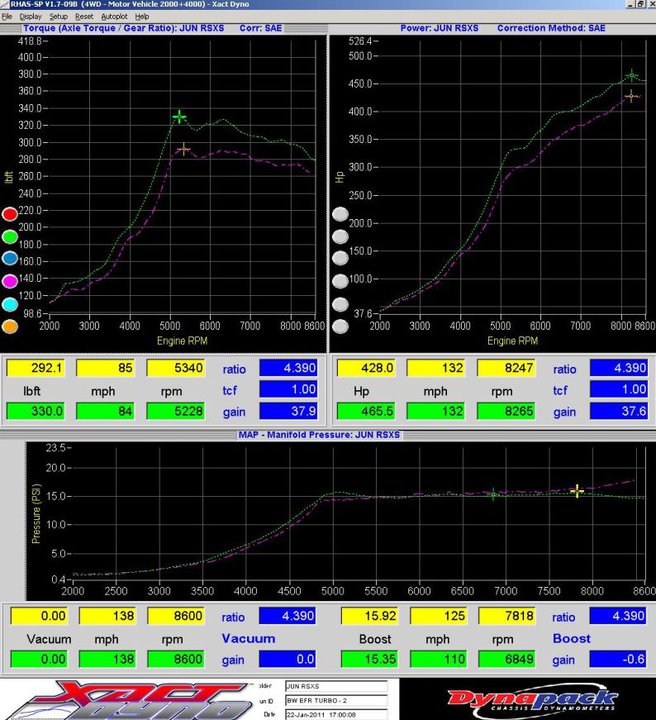This screenshot has width=656, height=720.
Task: Click the magenta run color circle
Action: (x=10, y=281)
